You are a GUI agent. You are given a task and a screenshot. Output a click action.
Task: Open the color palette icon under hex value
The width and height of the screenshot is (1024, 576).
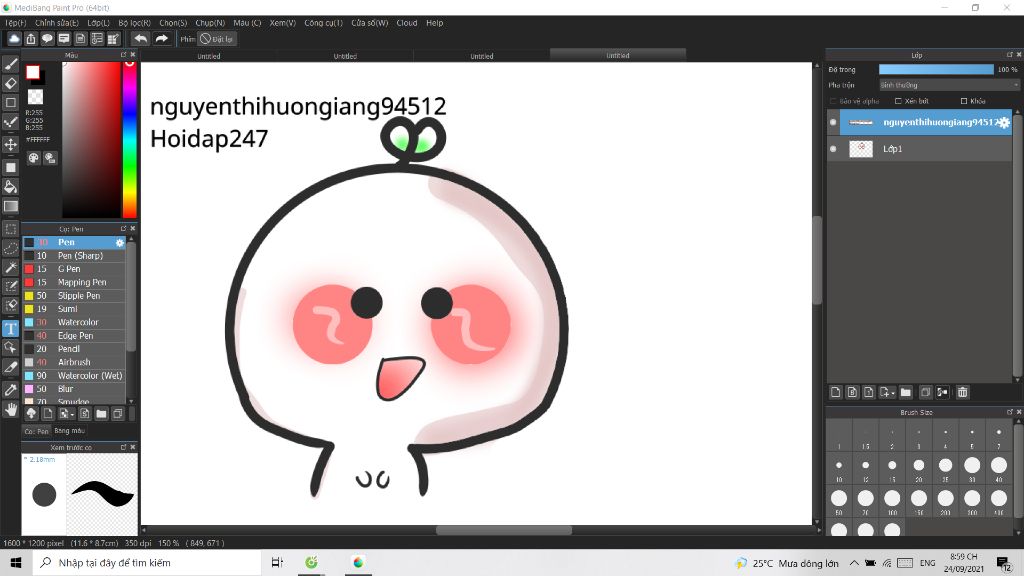pyautogui.click(x=33, y=158)
